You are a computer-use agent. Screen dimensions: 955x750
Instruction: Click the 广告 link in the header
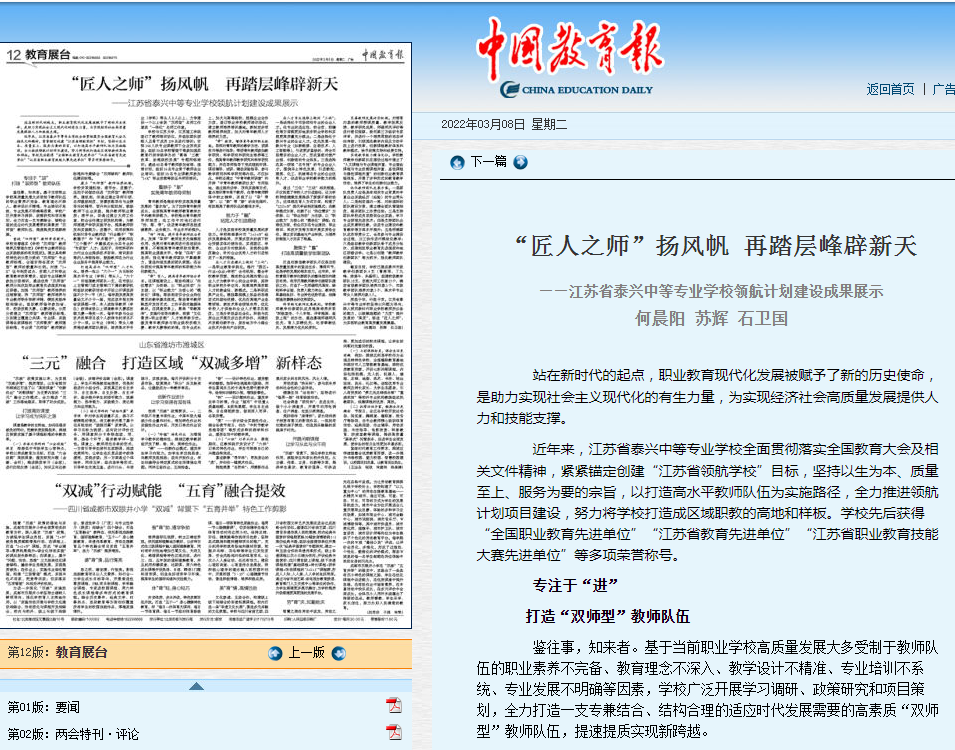click(943, 89)
